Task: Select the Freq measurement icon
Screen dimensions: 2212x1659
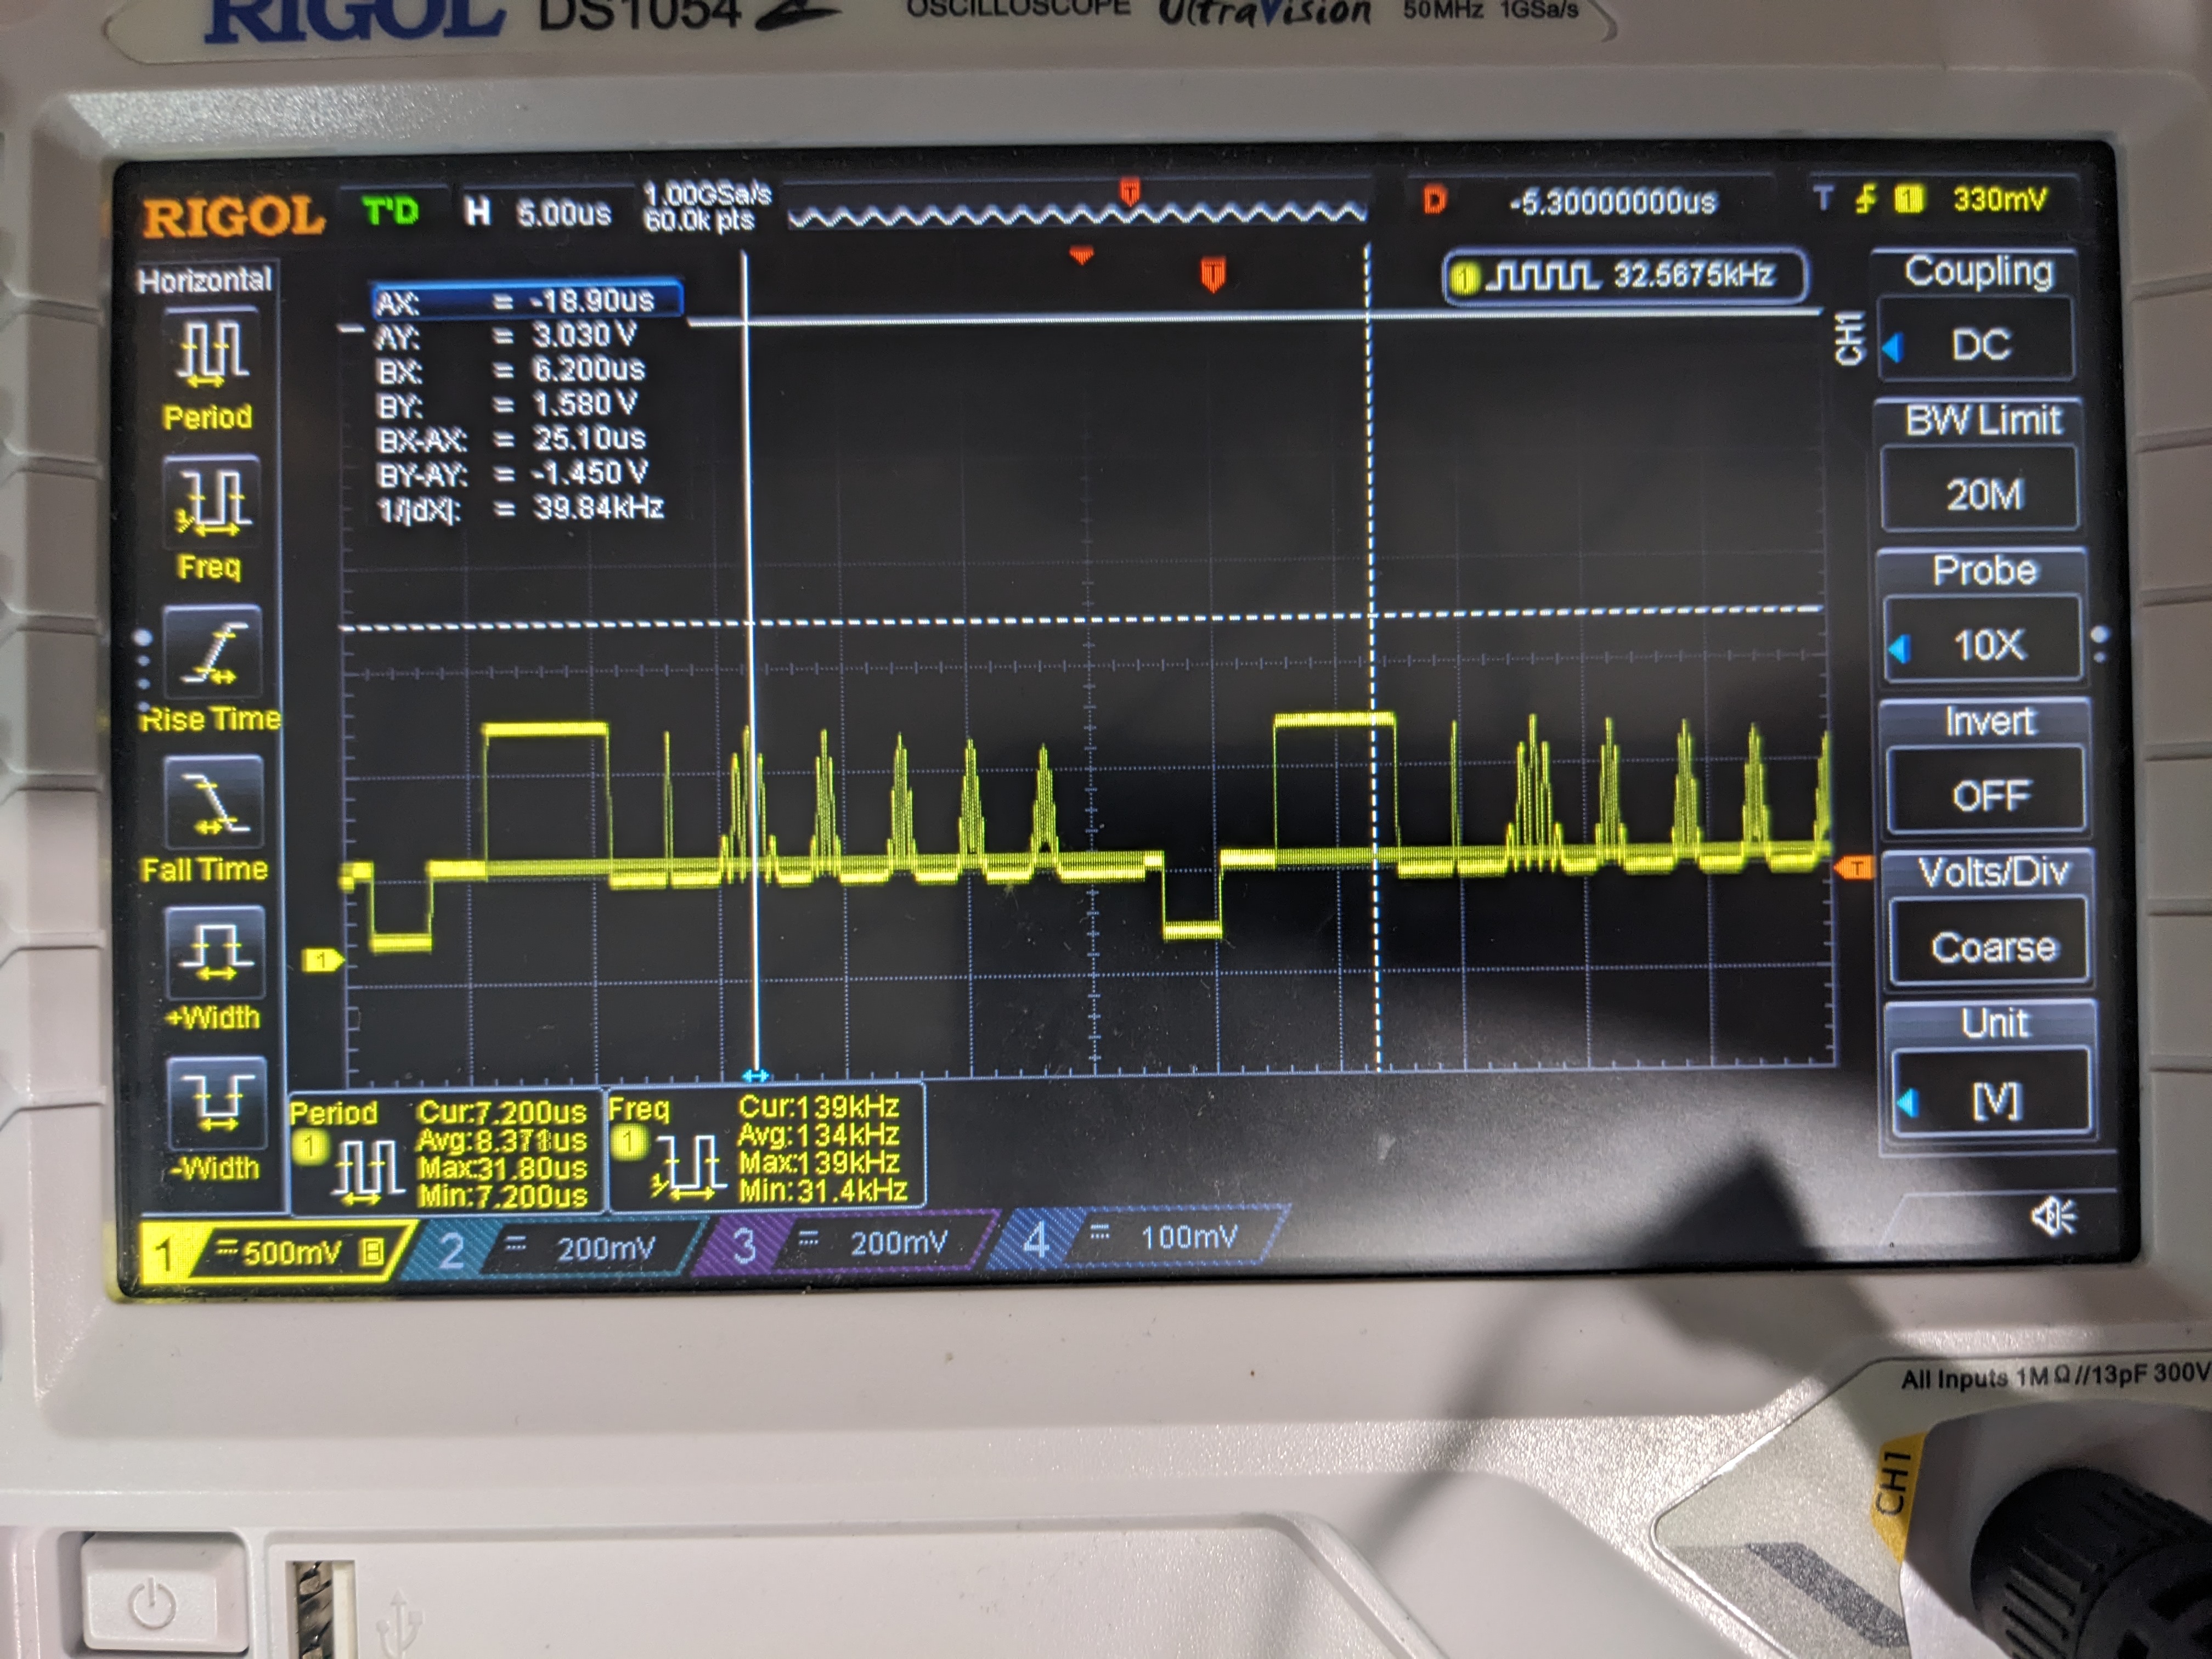Action: [x=211, y=502]
